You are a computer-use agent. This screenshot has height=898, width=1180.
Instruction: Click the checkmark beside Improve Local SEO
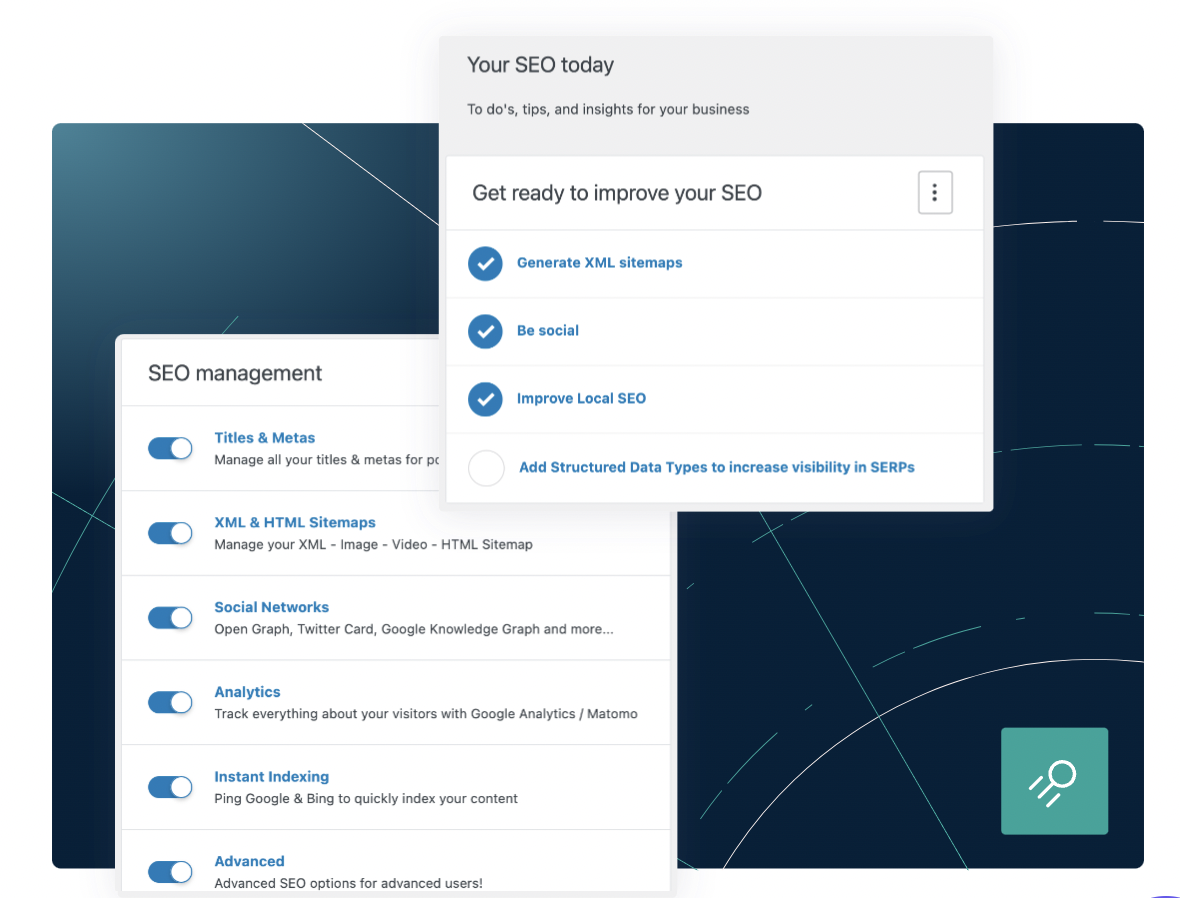485,399
